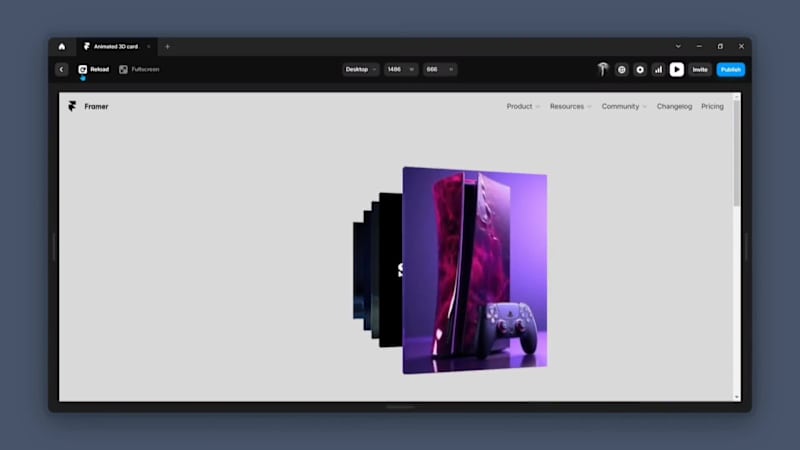This screenshot has height=450, width=800.
Task: Go back using the left arrow button
Action: pyautogui.click(x=61, y=69)
